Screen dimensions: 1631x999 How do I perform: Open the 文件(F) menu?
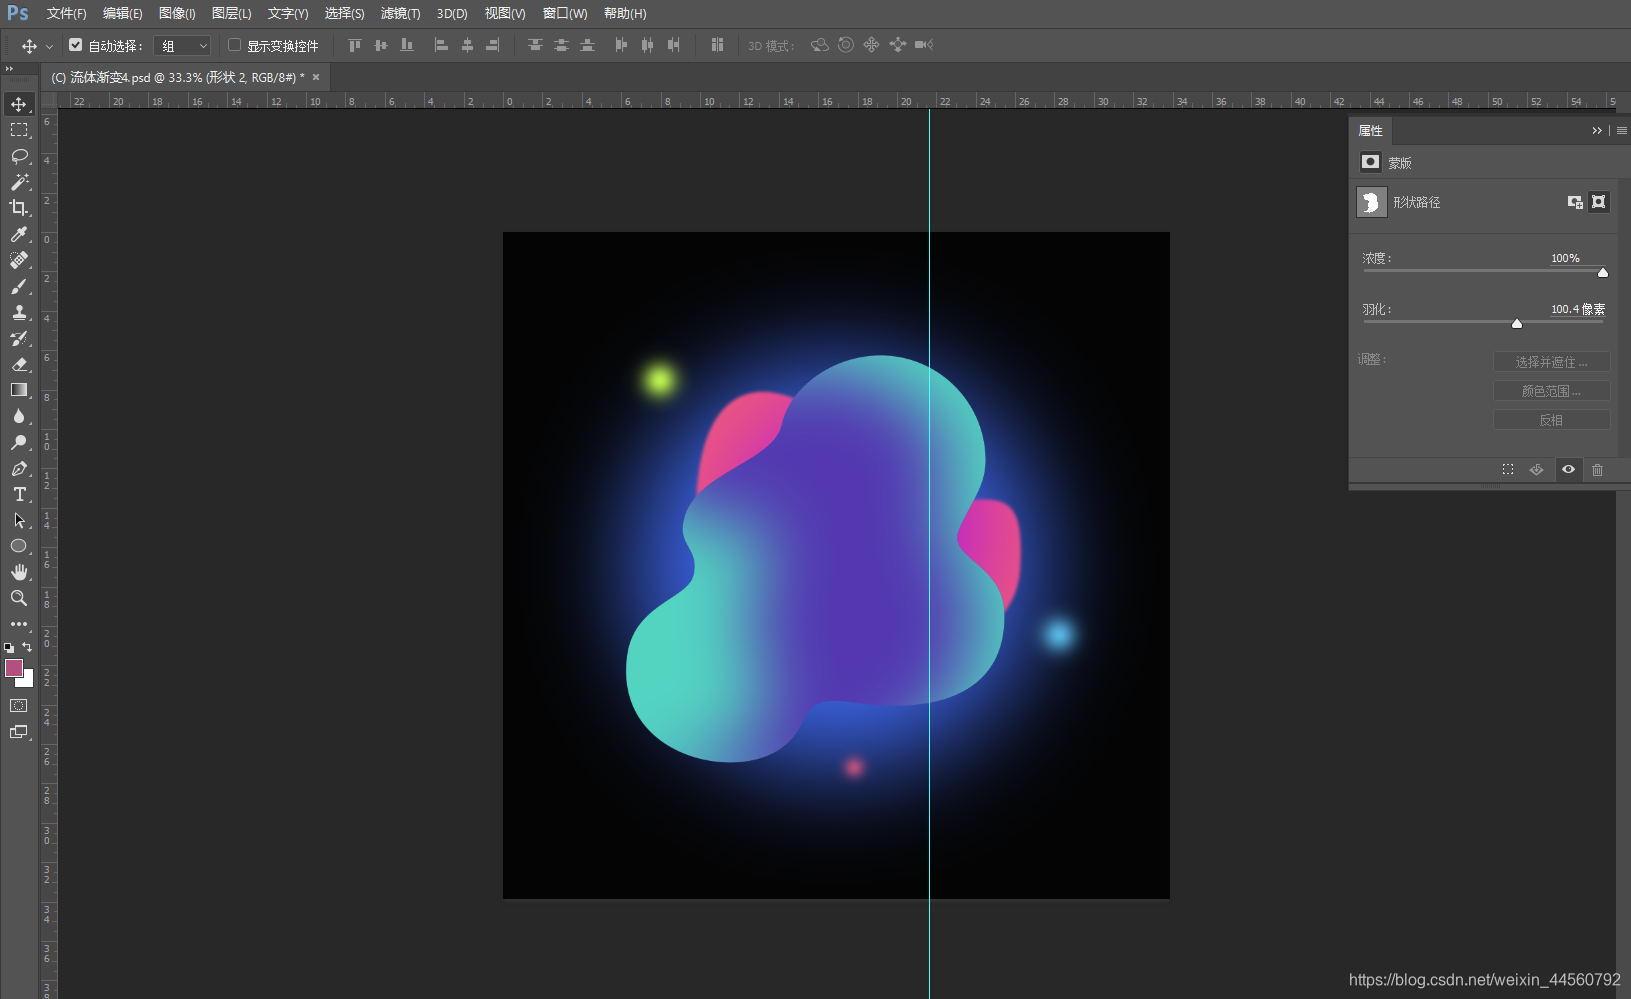click(66, 13)
